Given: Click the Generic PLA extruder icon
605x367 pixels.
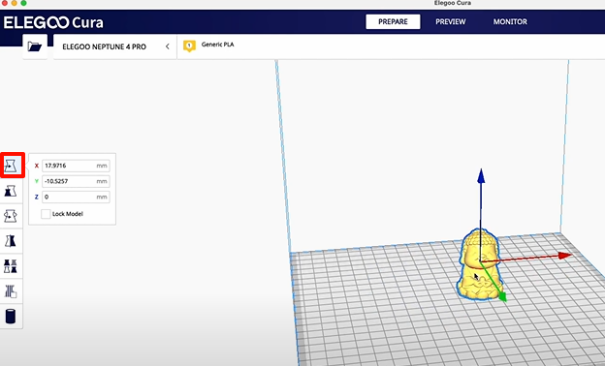Looking at the screenshot, I should (x=189, y=46).
